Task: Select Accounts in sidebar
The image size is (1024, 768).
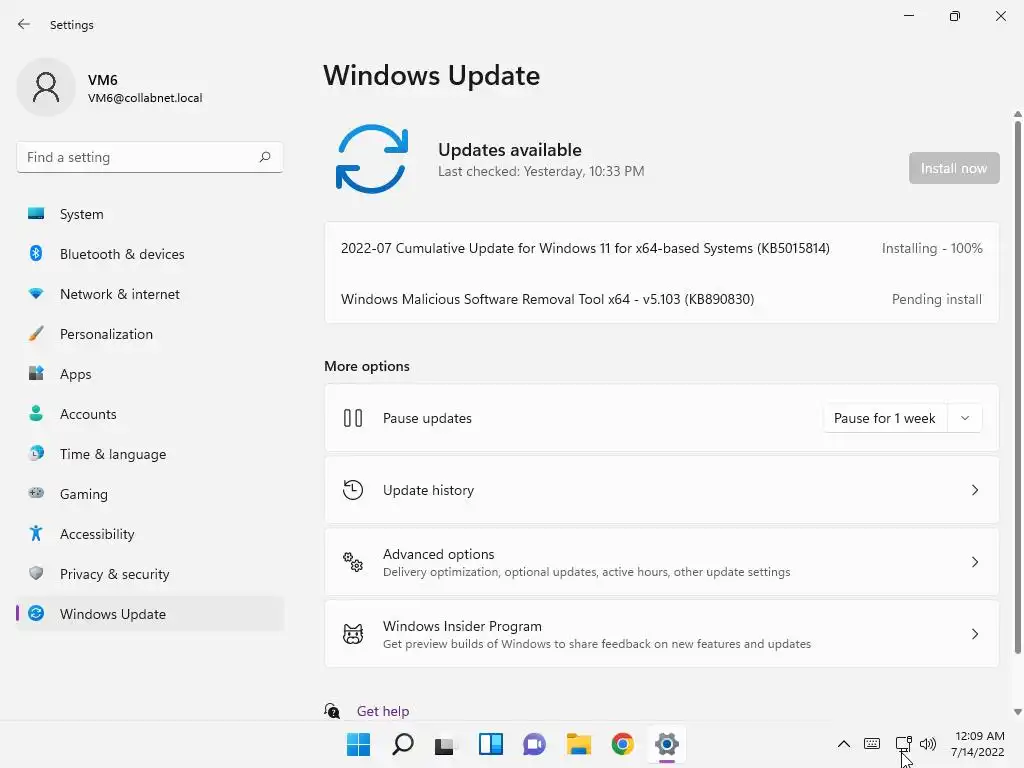Action: pos(150,414)
